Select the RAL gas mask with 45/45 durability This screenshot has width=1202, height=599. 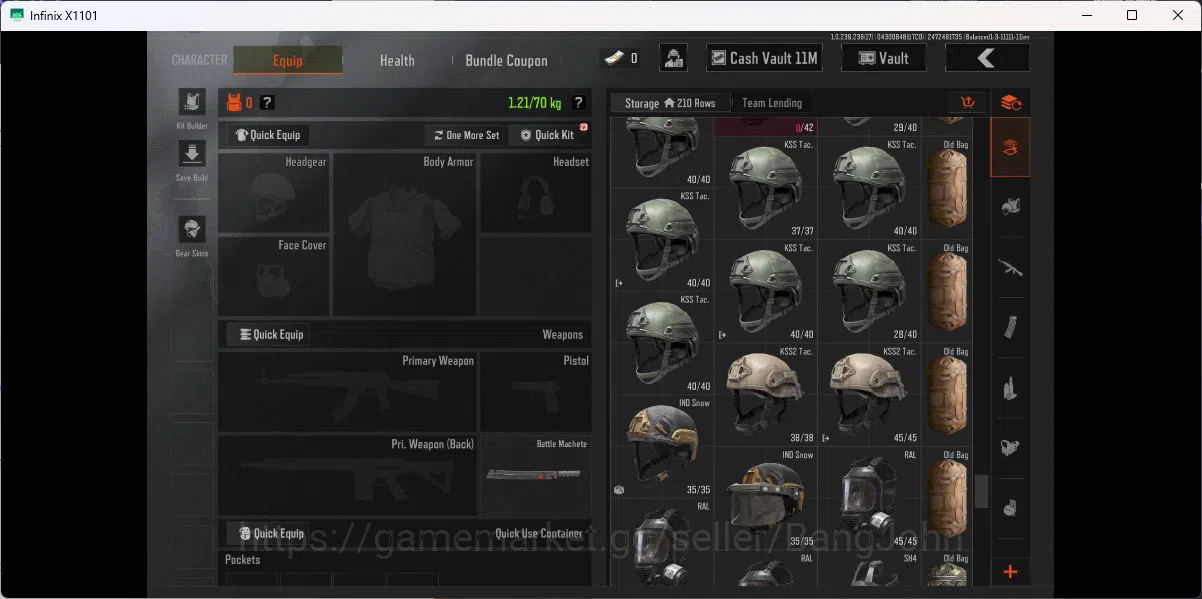coord(869,499)
